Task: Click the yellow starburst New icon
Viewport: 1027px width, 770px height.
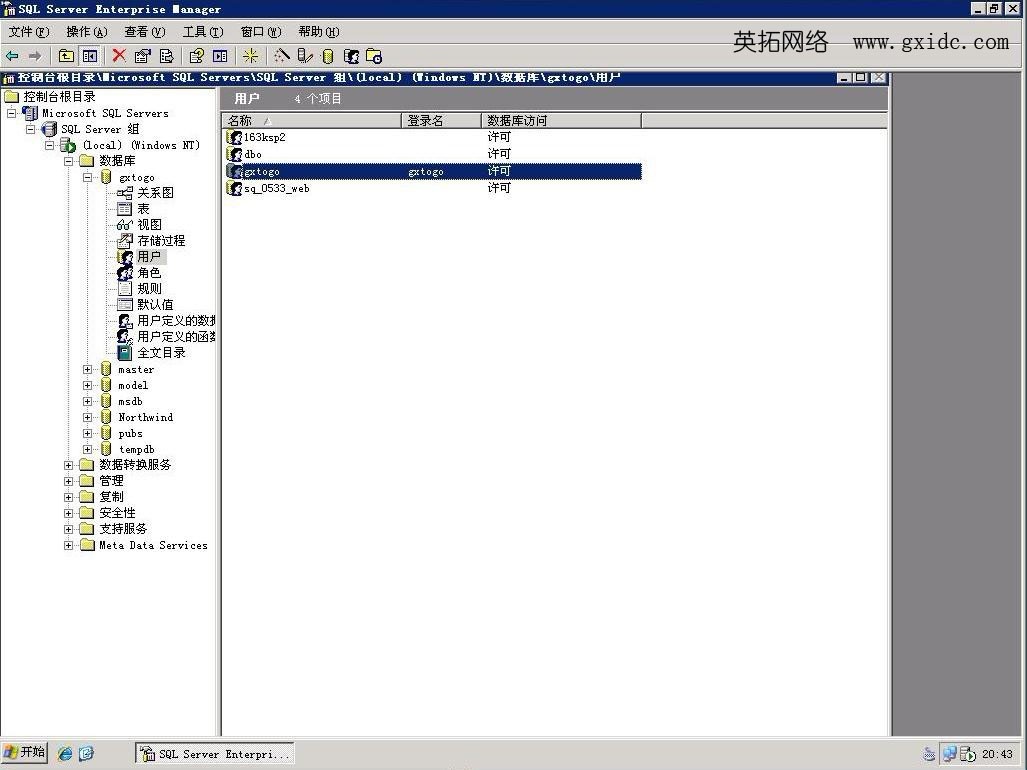Action: (251, 56)
